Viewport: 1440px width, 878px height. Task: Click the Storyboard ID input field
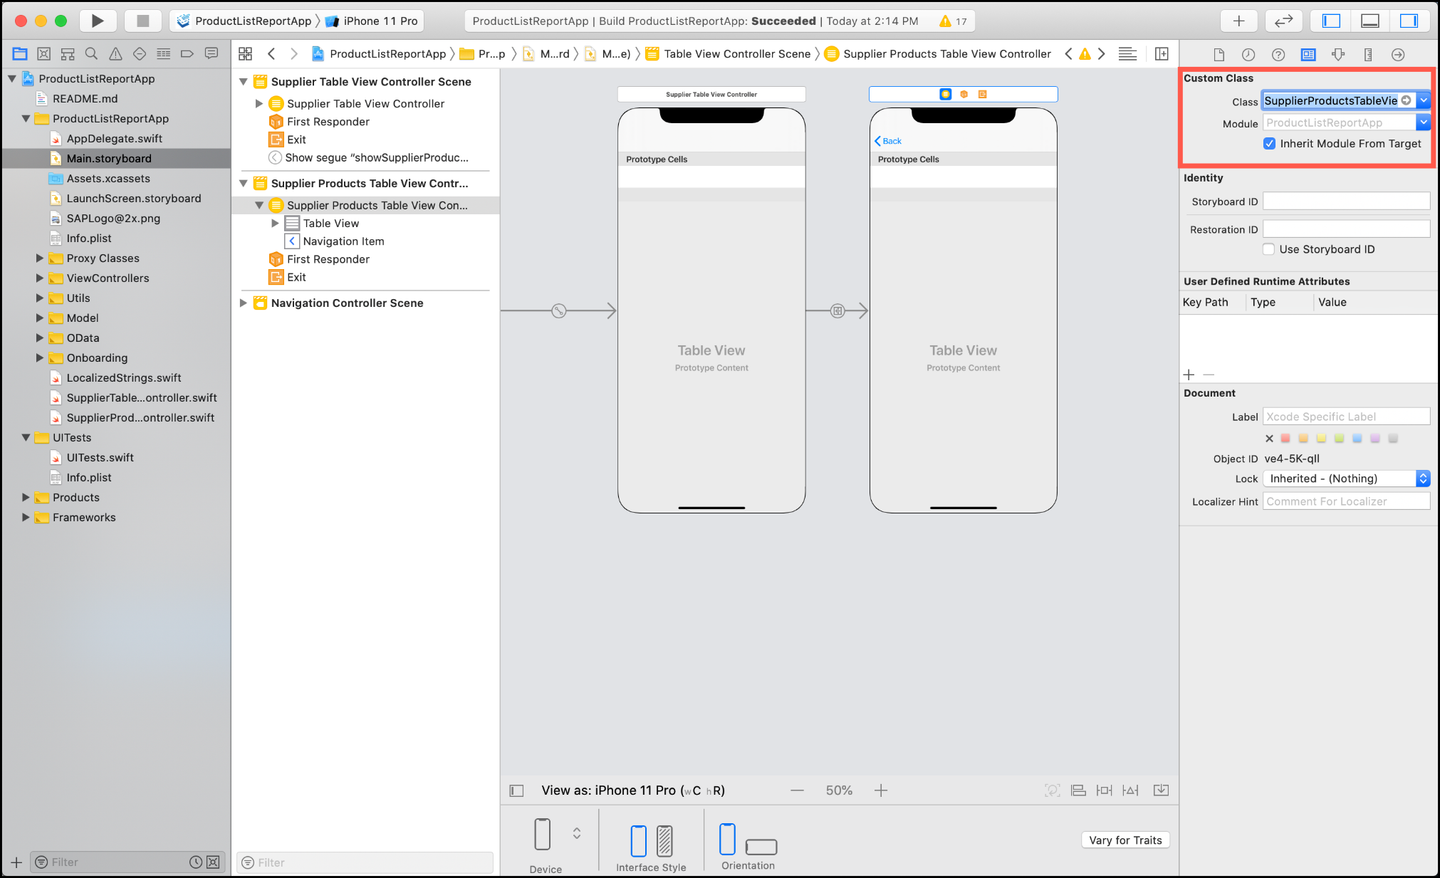(1346, 201)
